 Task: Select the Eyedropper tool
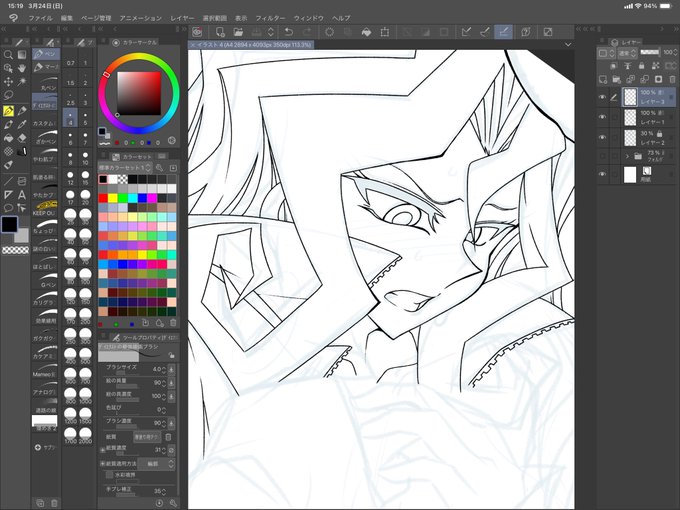tap(22, 125)
